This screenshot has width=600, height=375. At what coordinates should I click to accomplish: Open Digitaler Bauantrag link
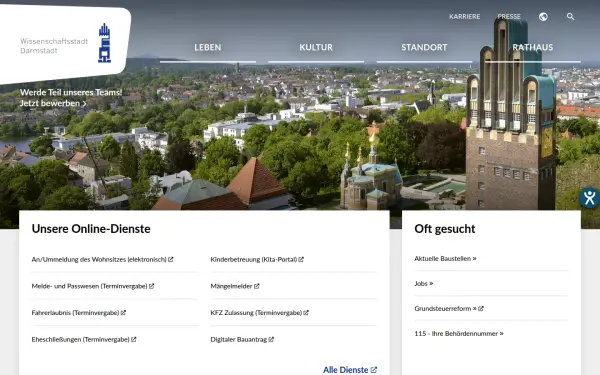(242, 339)
